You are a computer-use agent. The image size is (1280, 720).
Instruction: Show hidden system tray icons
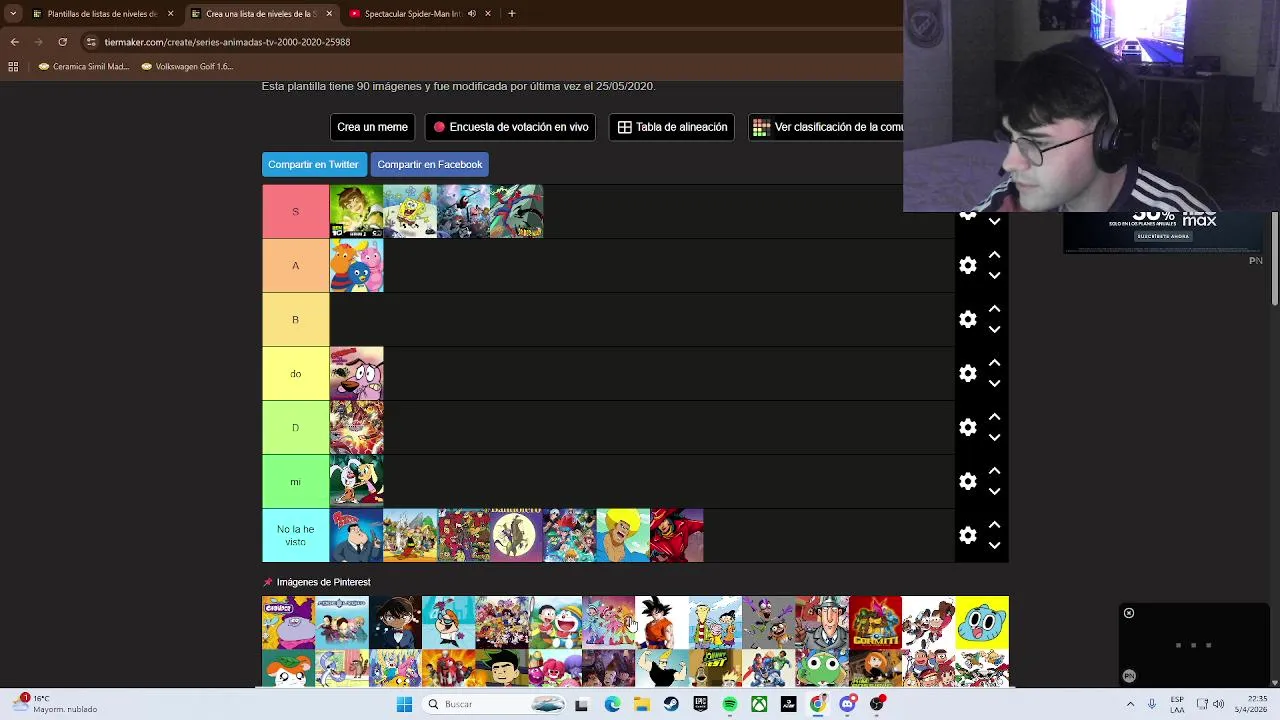pos(1130,704)
